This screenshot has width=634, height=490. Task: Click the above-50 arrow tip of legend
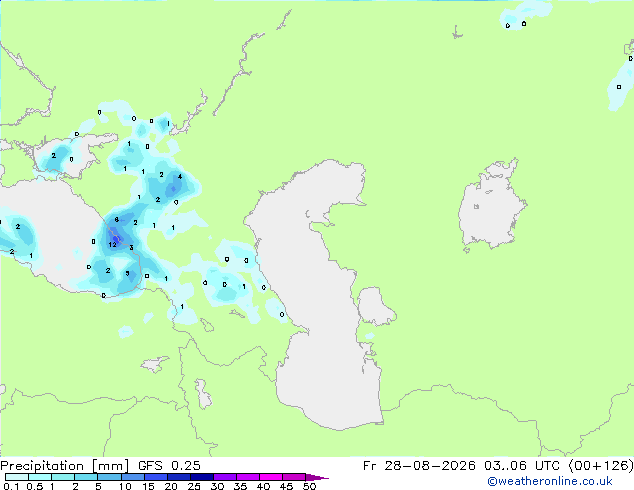click(x=317, y=477)
